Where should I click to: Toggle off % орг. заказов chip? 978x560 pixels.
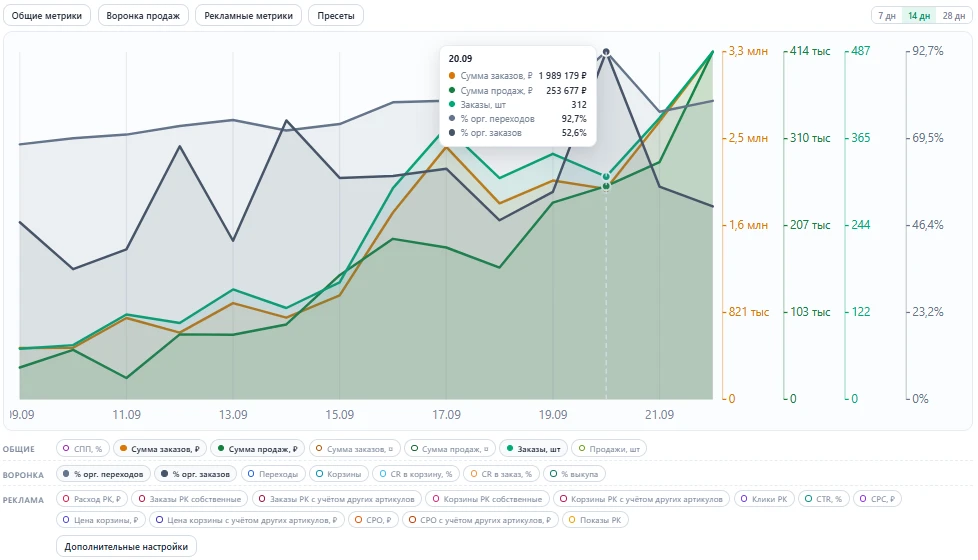coord(195,474)
